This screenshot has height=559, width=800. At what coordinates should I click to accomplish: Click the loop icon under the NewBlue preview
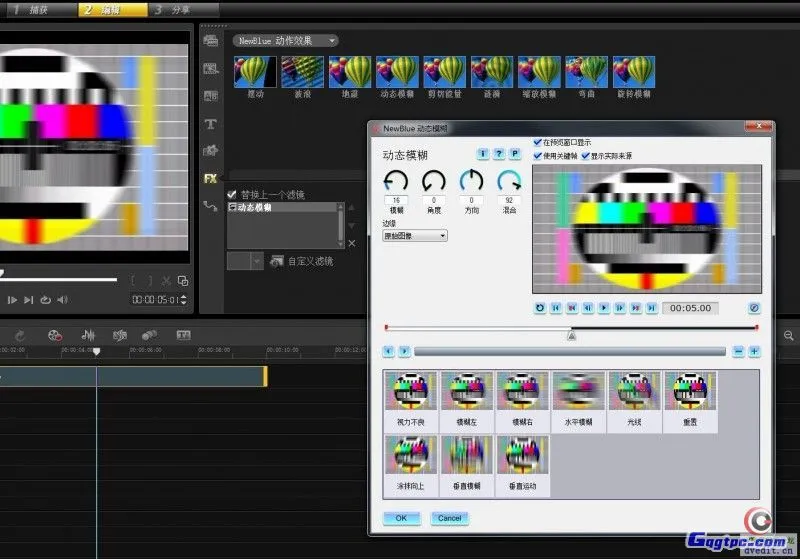pyautogui.click(x=540, y=308)
